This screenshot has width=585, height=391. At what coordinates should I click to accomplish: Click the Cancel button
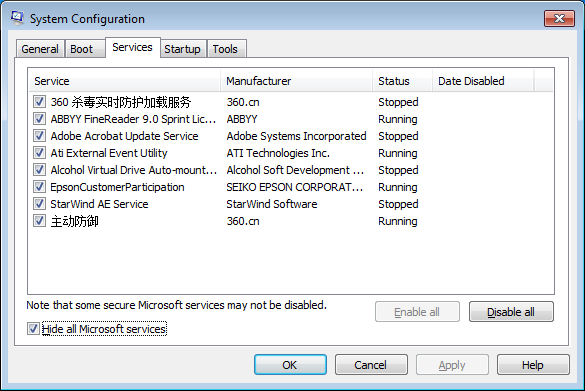(371, 365)
